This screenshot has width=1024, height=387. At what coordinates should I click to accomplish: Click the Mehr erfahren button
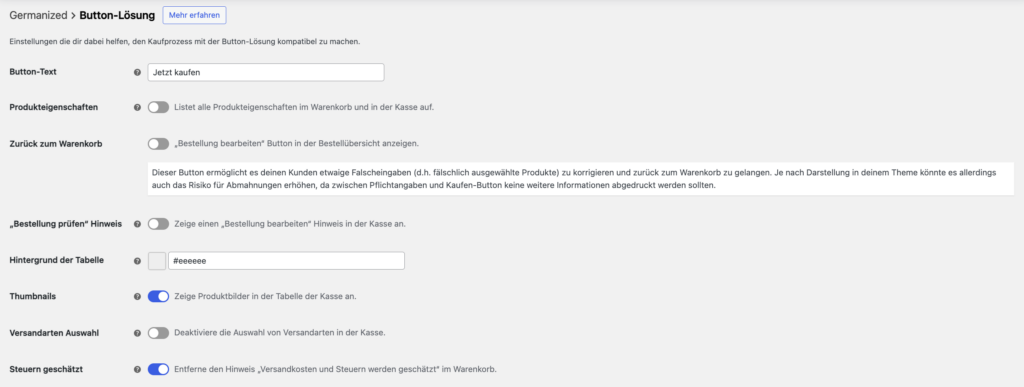click(x=195, y=15)
